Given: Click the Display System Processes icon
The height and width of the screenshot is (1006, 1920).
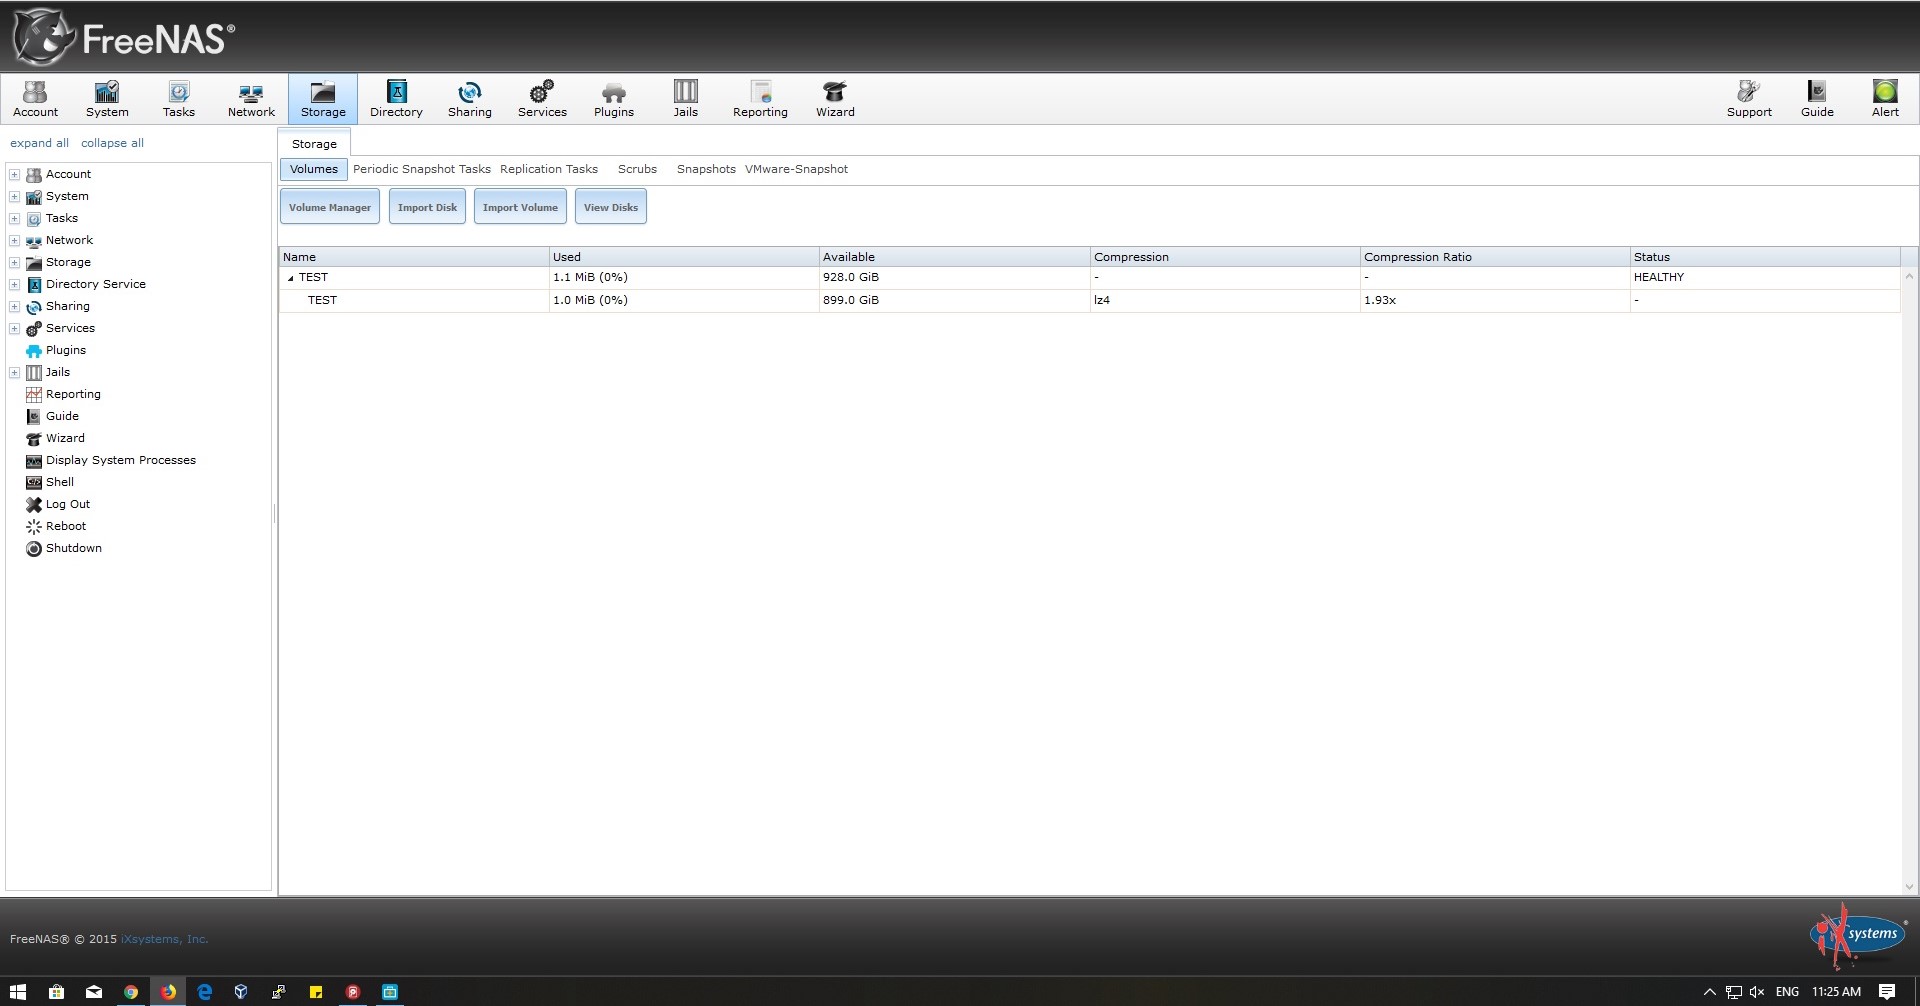Looking at the screenshot, I should pos(34,460).
